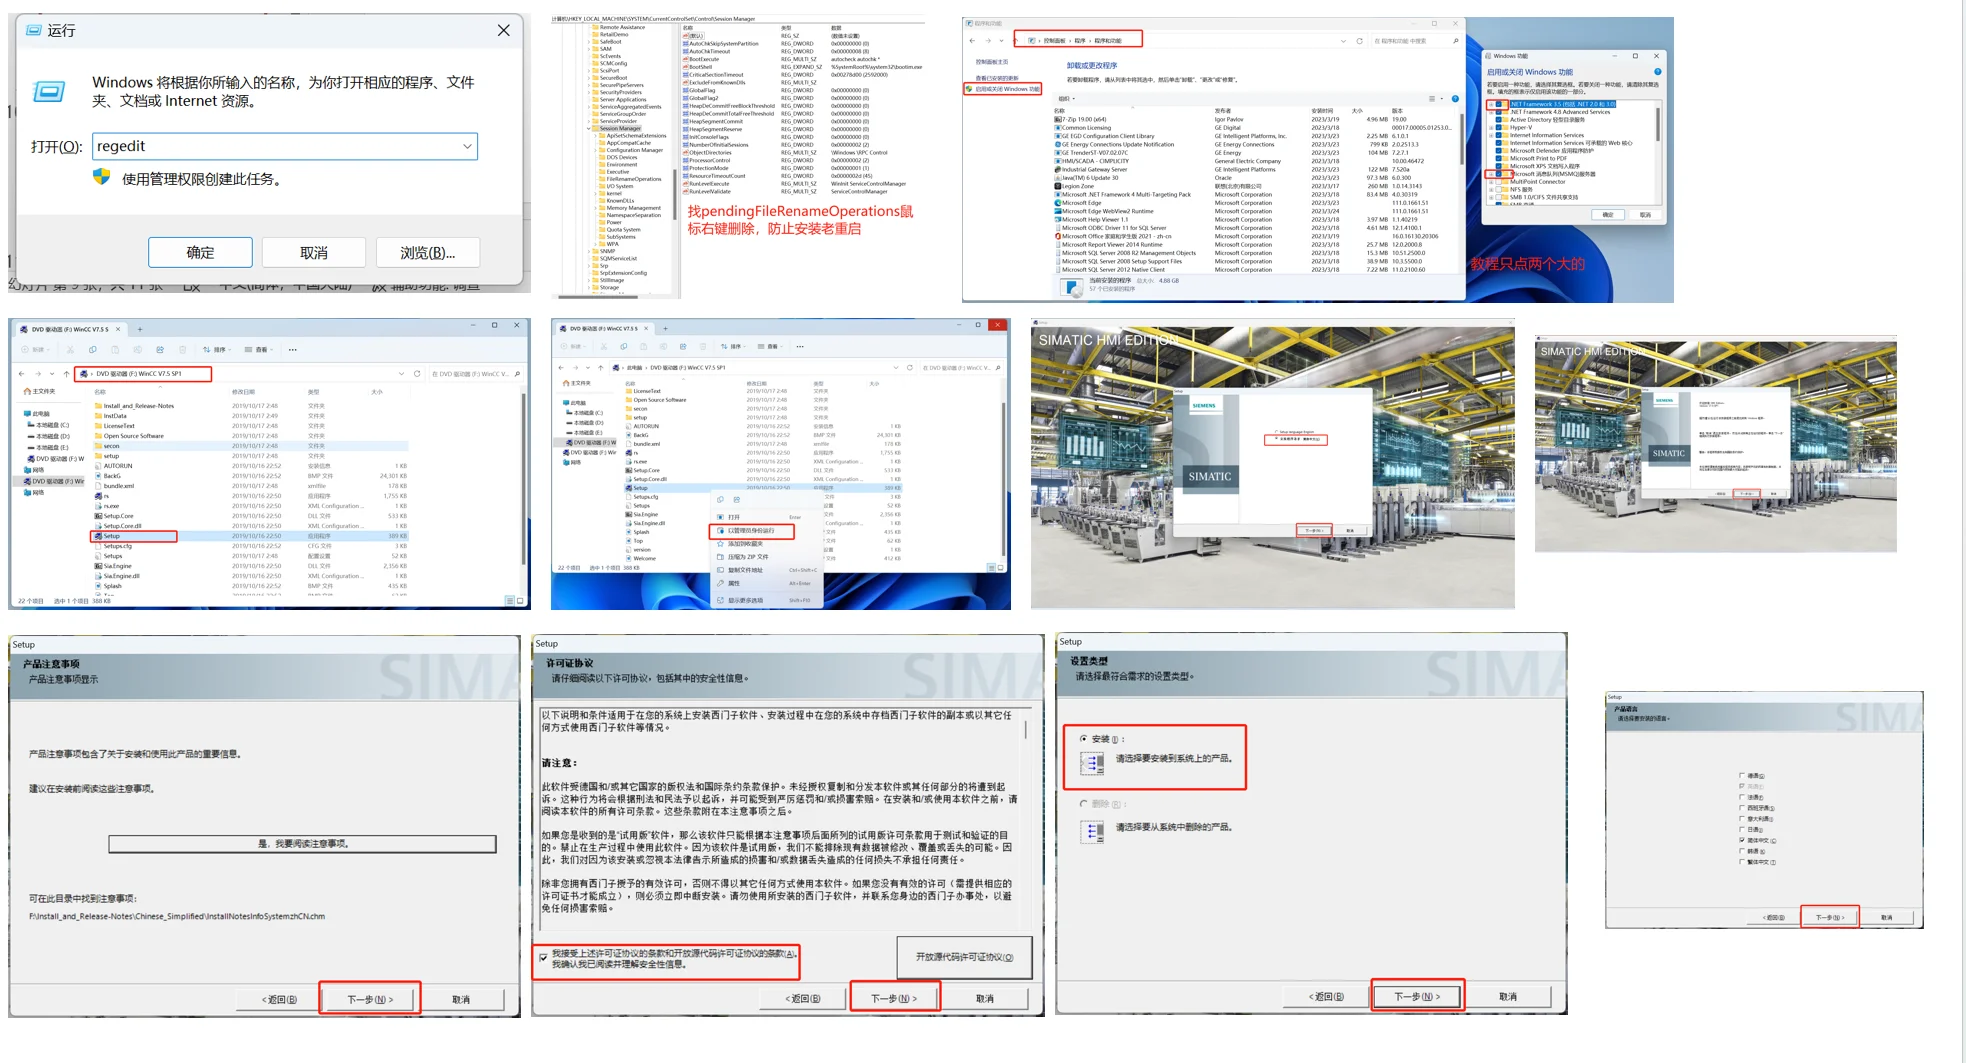Open the 组织 dropdown in Programs and Features
Screen dimensions: 1966x1063
pos(1066,99)
